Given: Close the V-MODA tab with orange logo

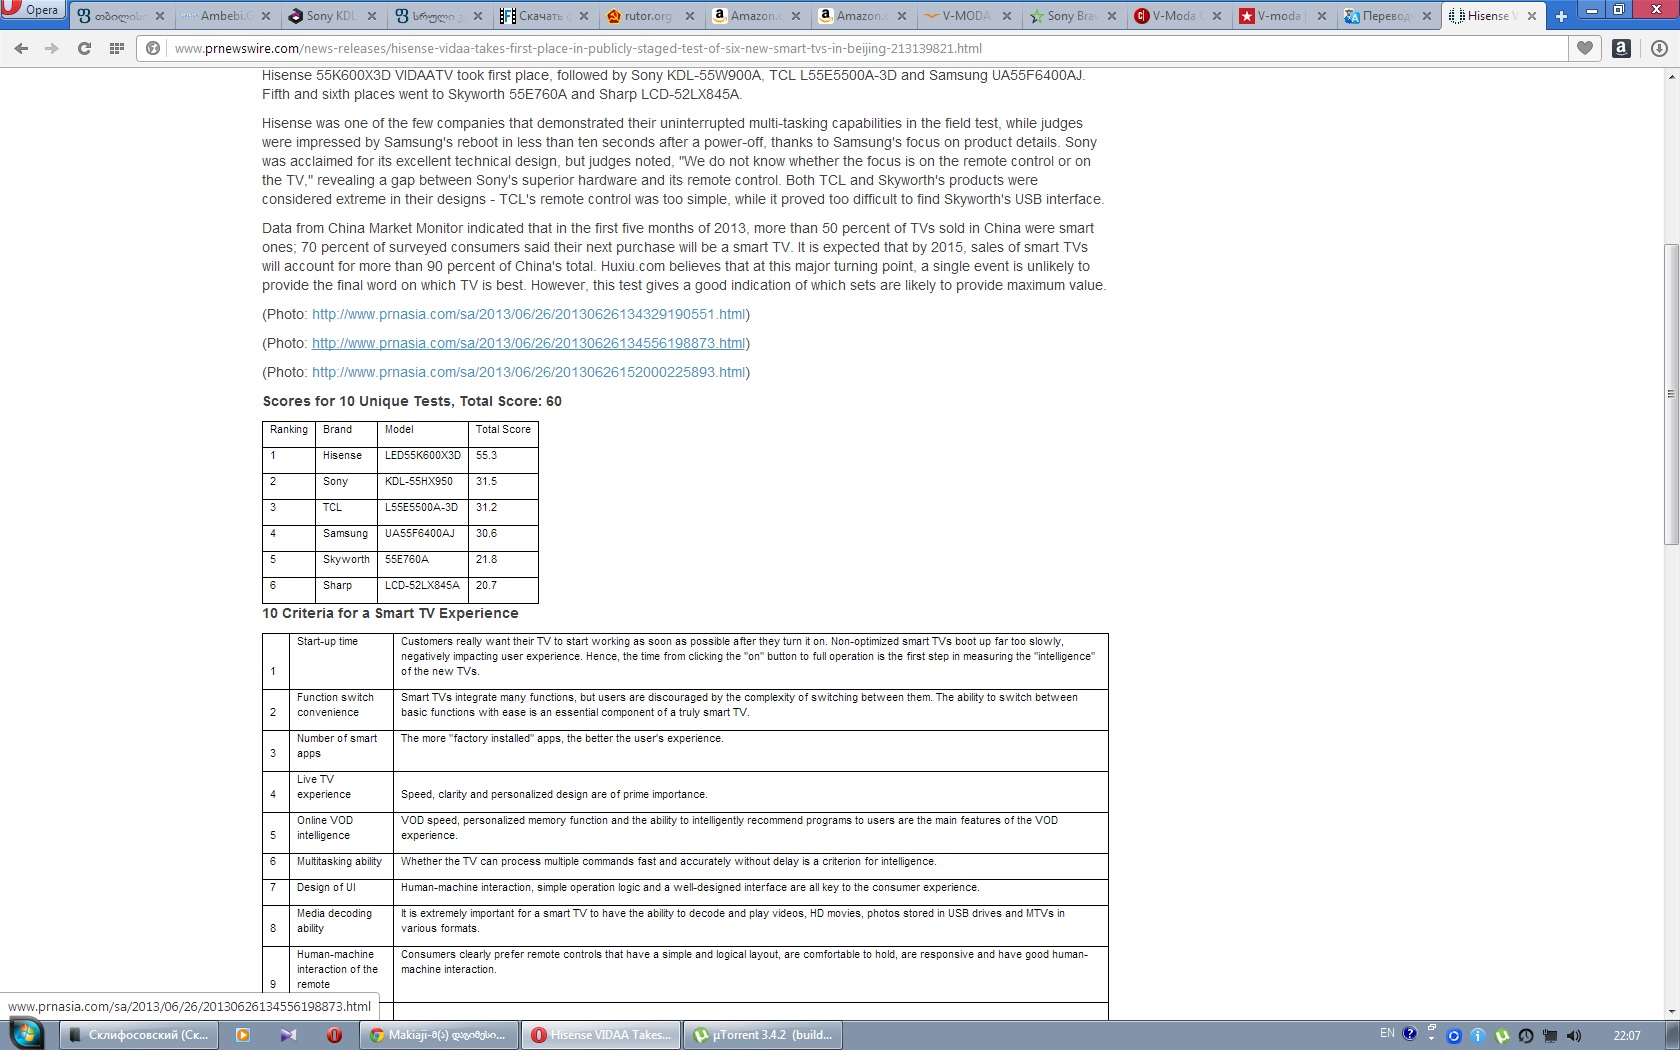Looking at the screenshot, I should [1006, 16].
